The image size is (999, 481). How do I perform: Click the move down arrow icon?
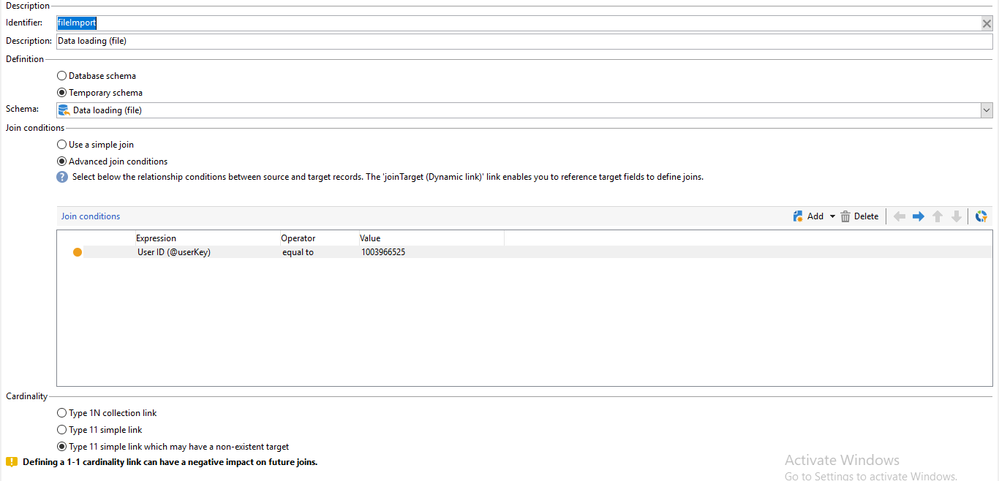[x=956, y=216]
